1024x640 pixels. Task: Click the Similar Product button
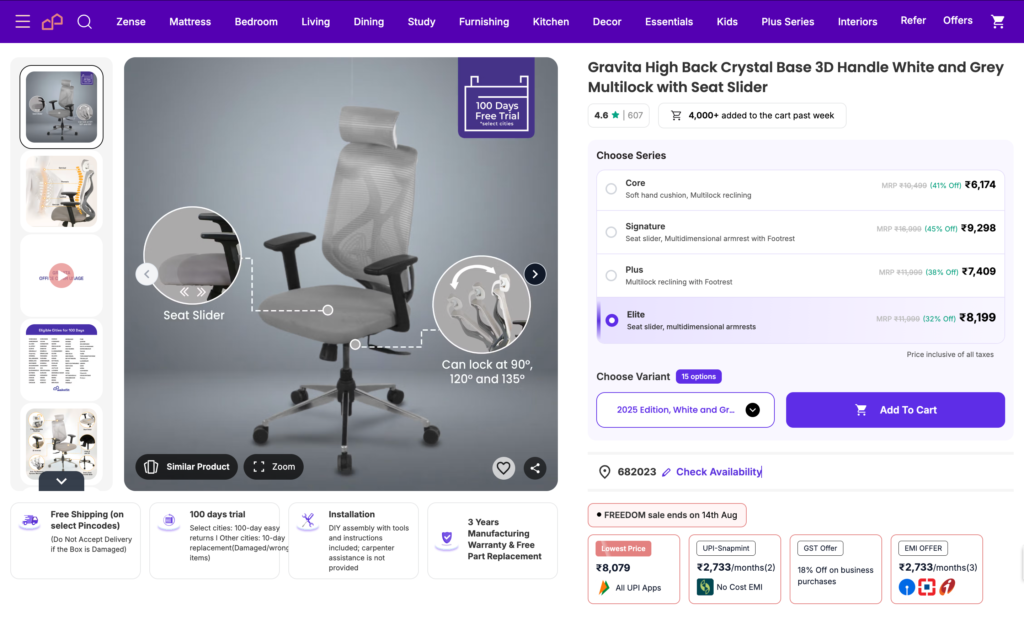(187, 467)
